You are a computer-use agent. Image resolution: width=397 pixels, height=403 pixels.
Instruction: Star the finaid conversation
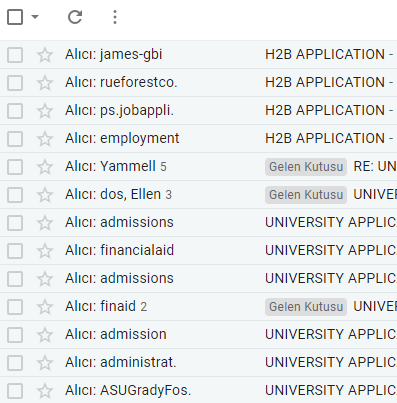coord(45,307)
